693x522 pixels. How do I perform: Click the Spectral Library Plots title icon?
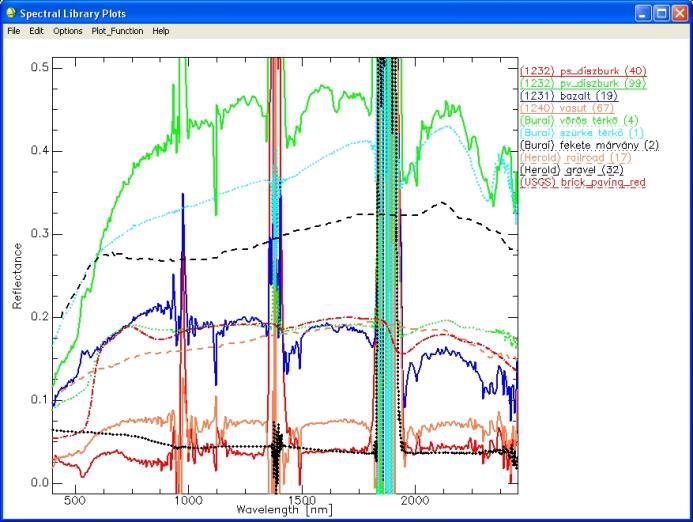(11, 13)
